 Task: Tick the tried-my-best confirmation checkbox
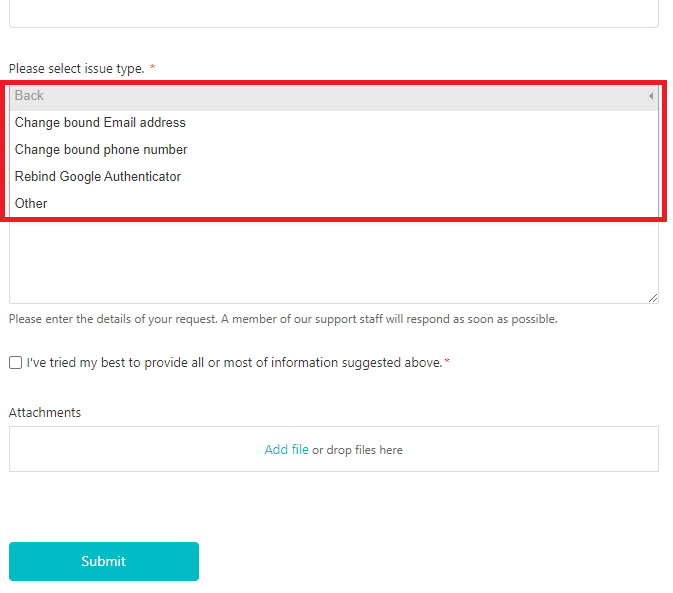(15, 363)
